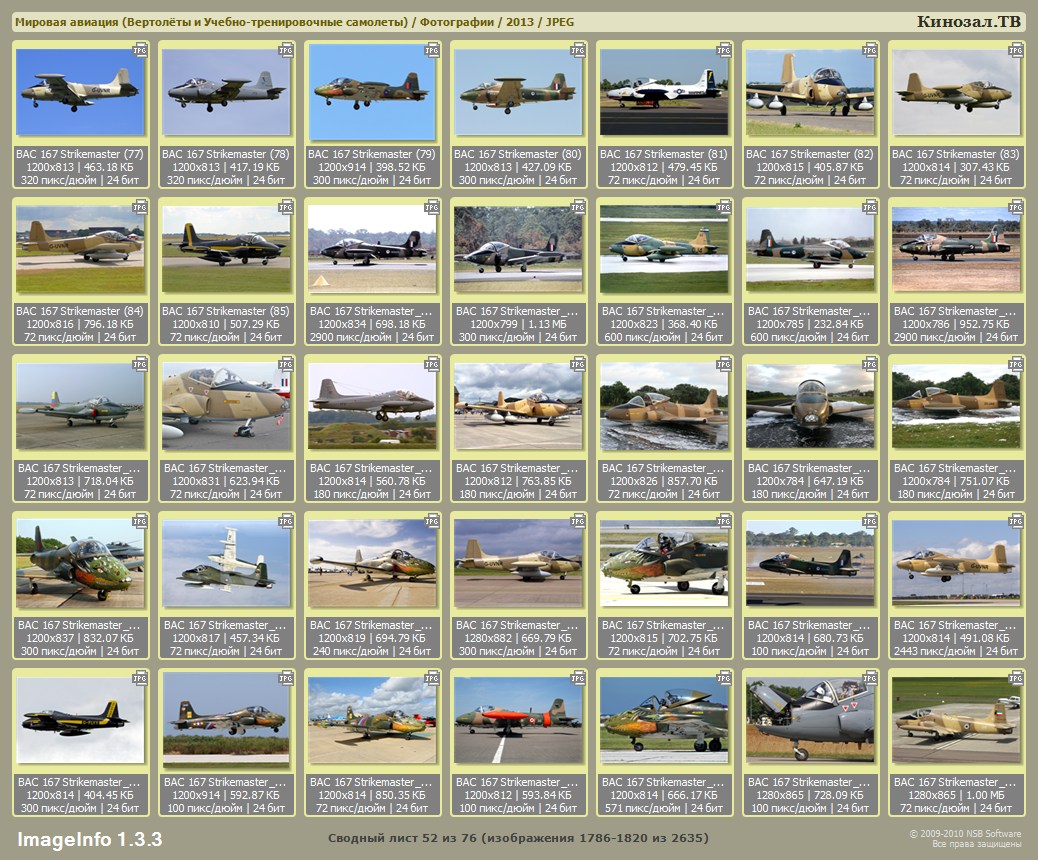
Task: Click the JPG badge on Strikemaster (80)
Action: [578, 49]
